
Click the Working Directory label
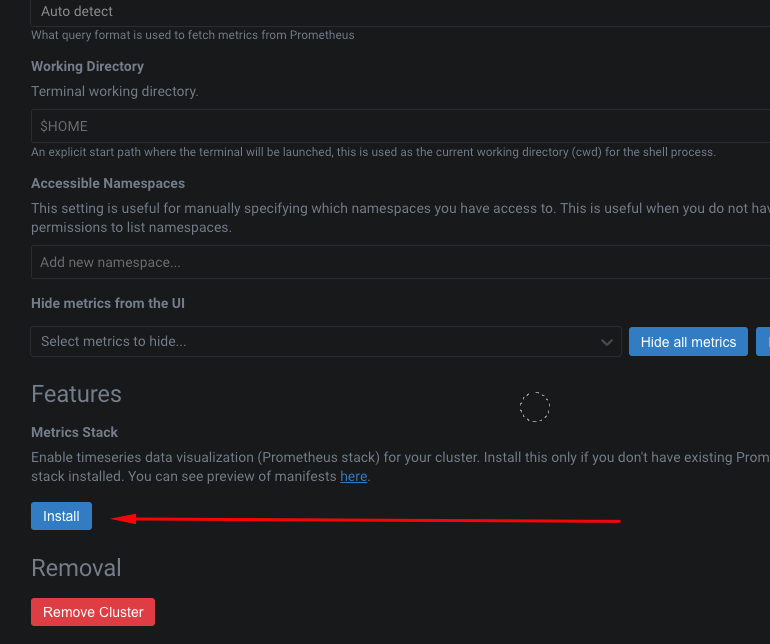(x=87, y=66)
